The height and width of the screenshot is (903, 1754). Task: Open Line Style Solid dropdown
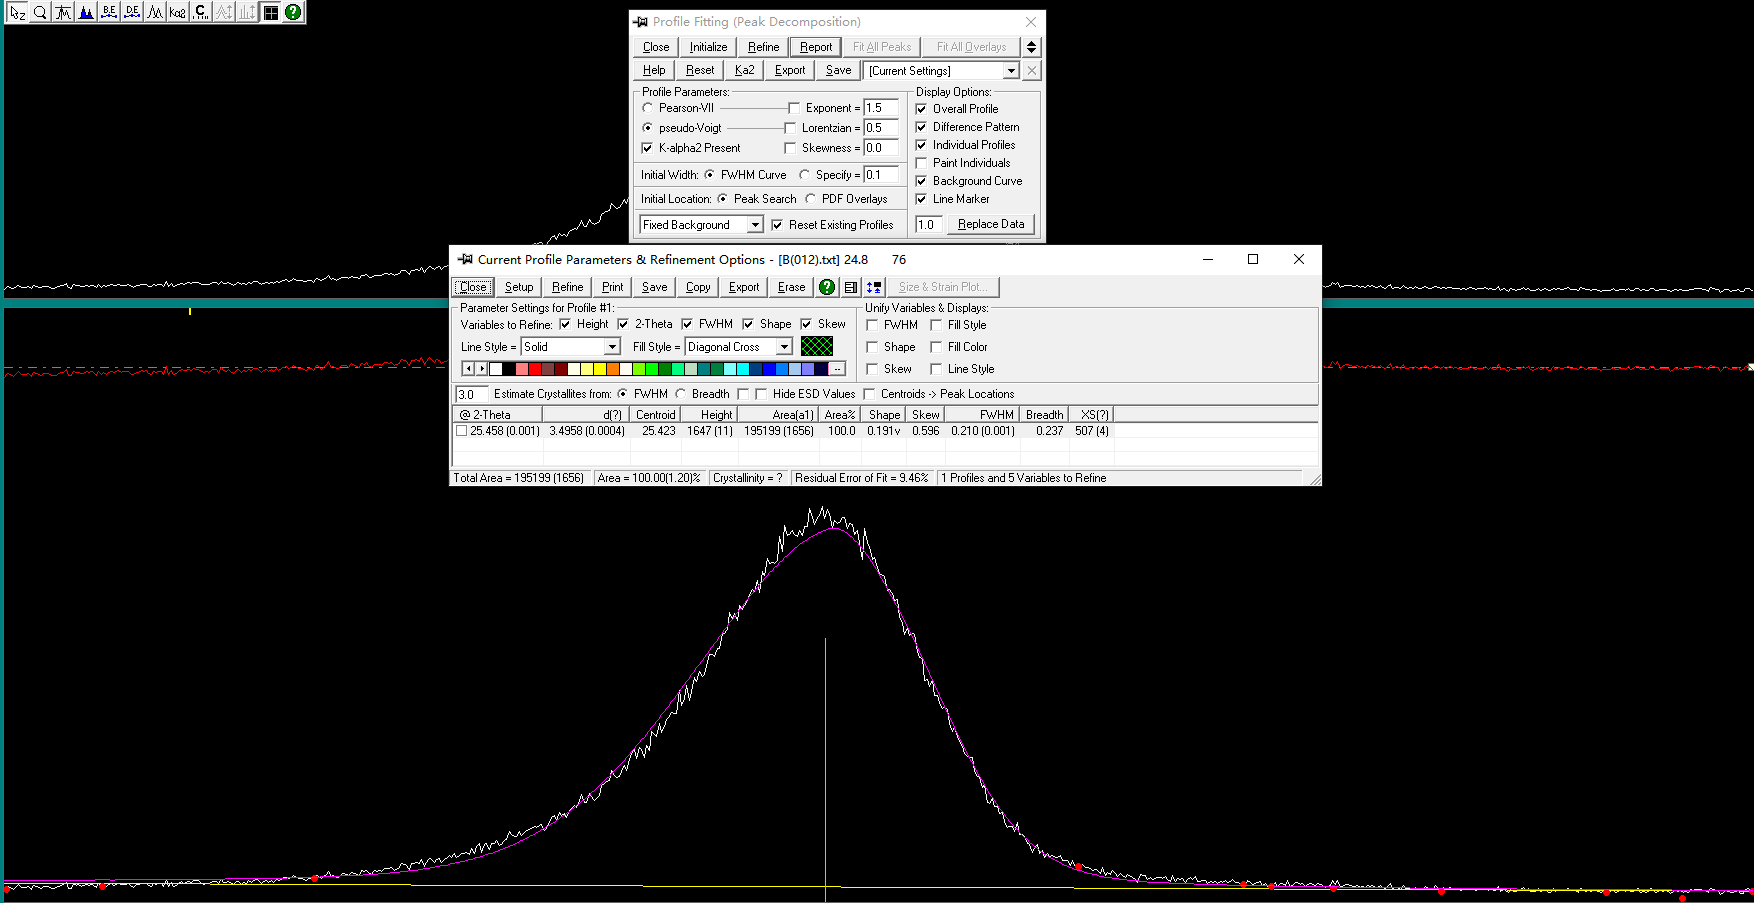click(x=612, y=347)
